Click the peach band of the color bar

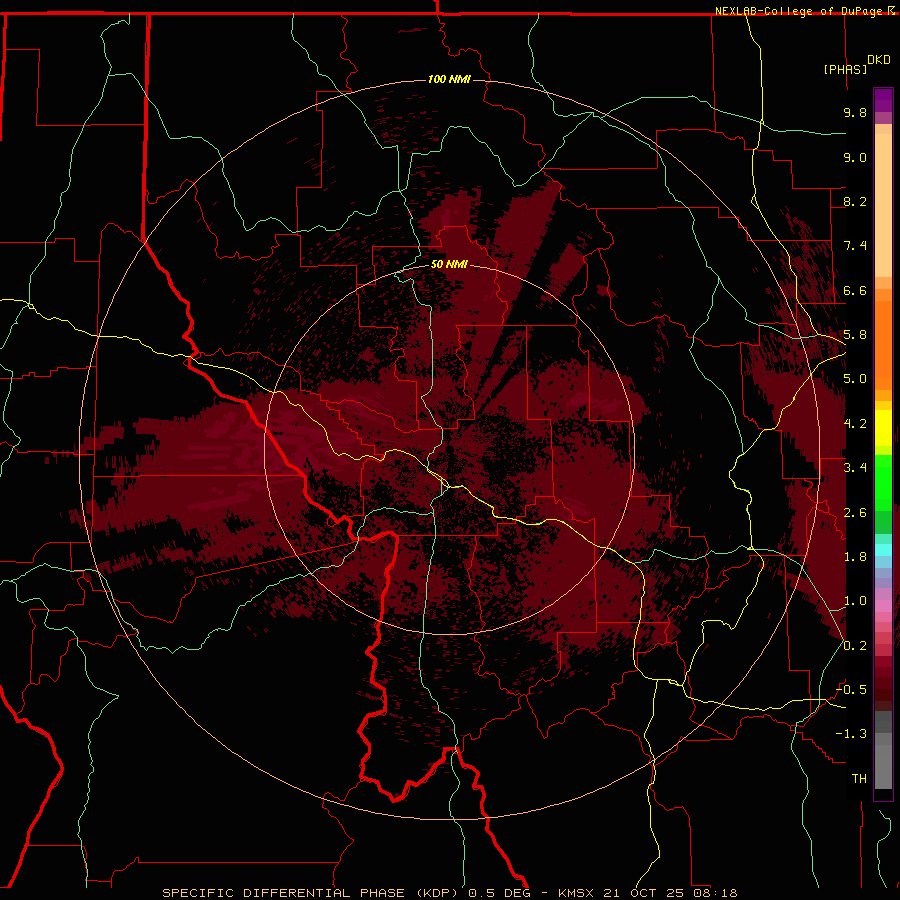coord(883,205)
